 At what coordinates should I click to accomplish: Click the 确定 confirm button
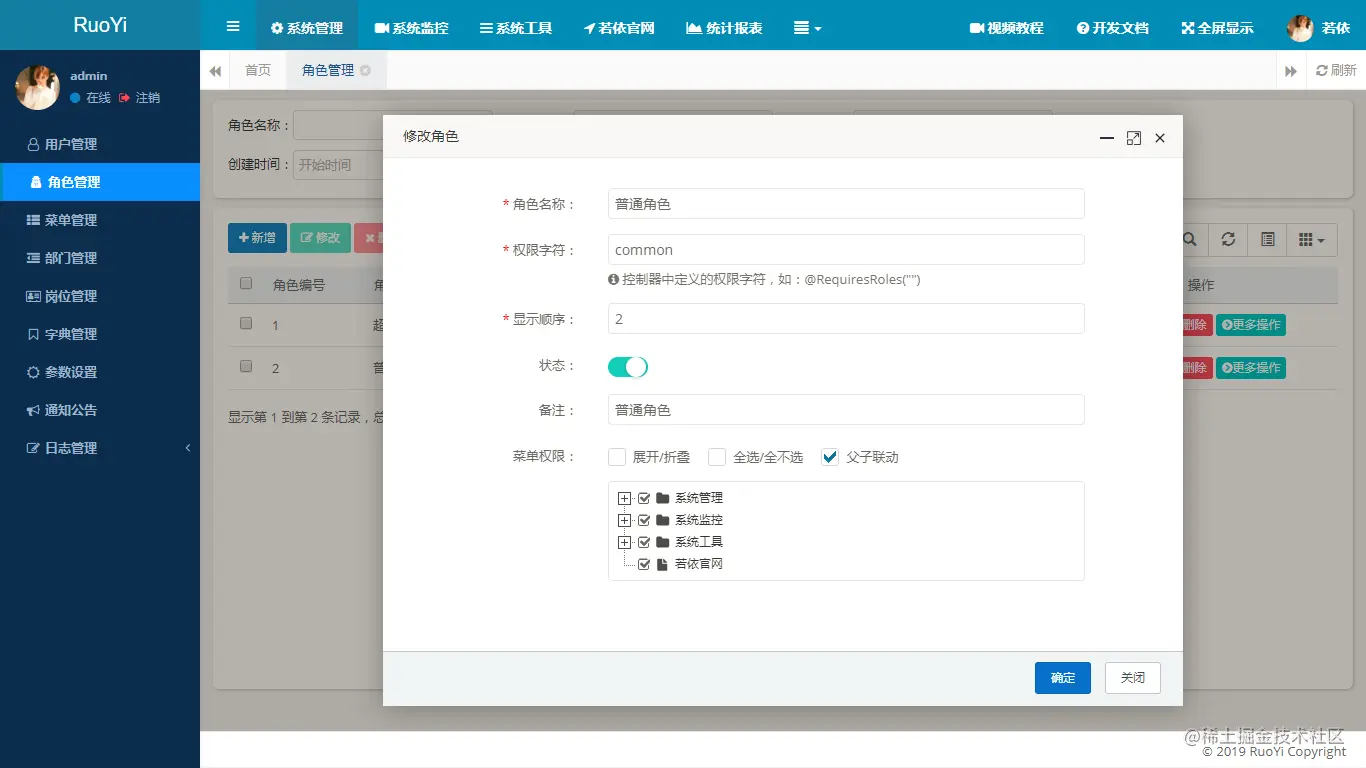[x=1063, y=678]
